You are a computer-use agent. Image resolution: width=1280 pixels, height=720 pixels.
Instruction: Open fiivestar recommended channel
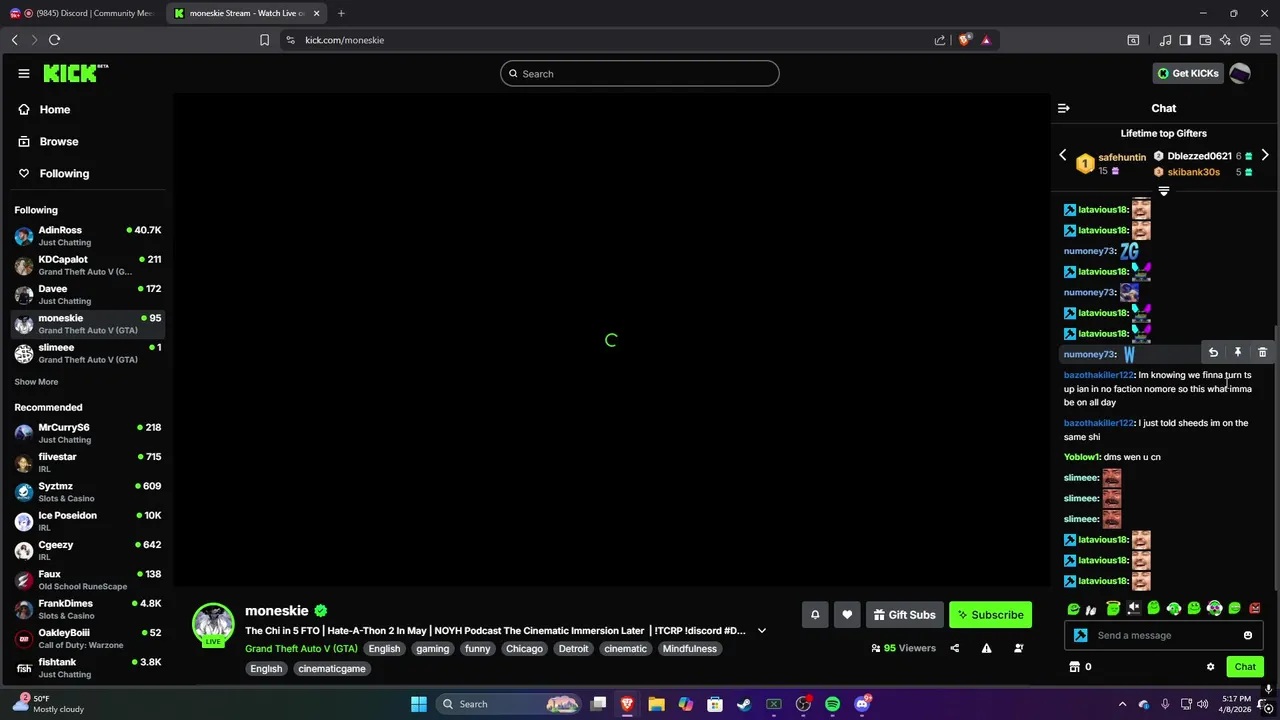coord(88,462)
